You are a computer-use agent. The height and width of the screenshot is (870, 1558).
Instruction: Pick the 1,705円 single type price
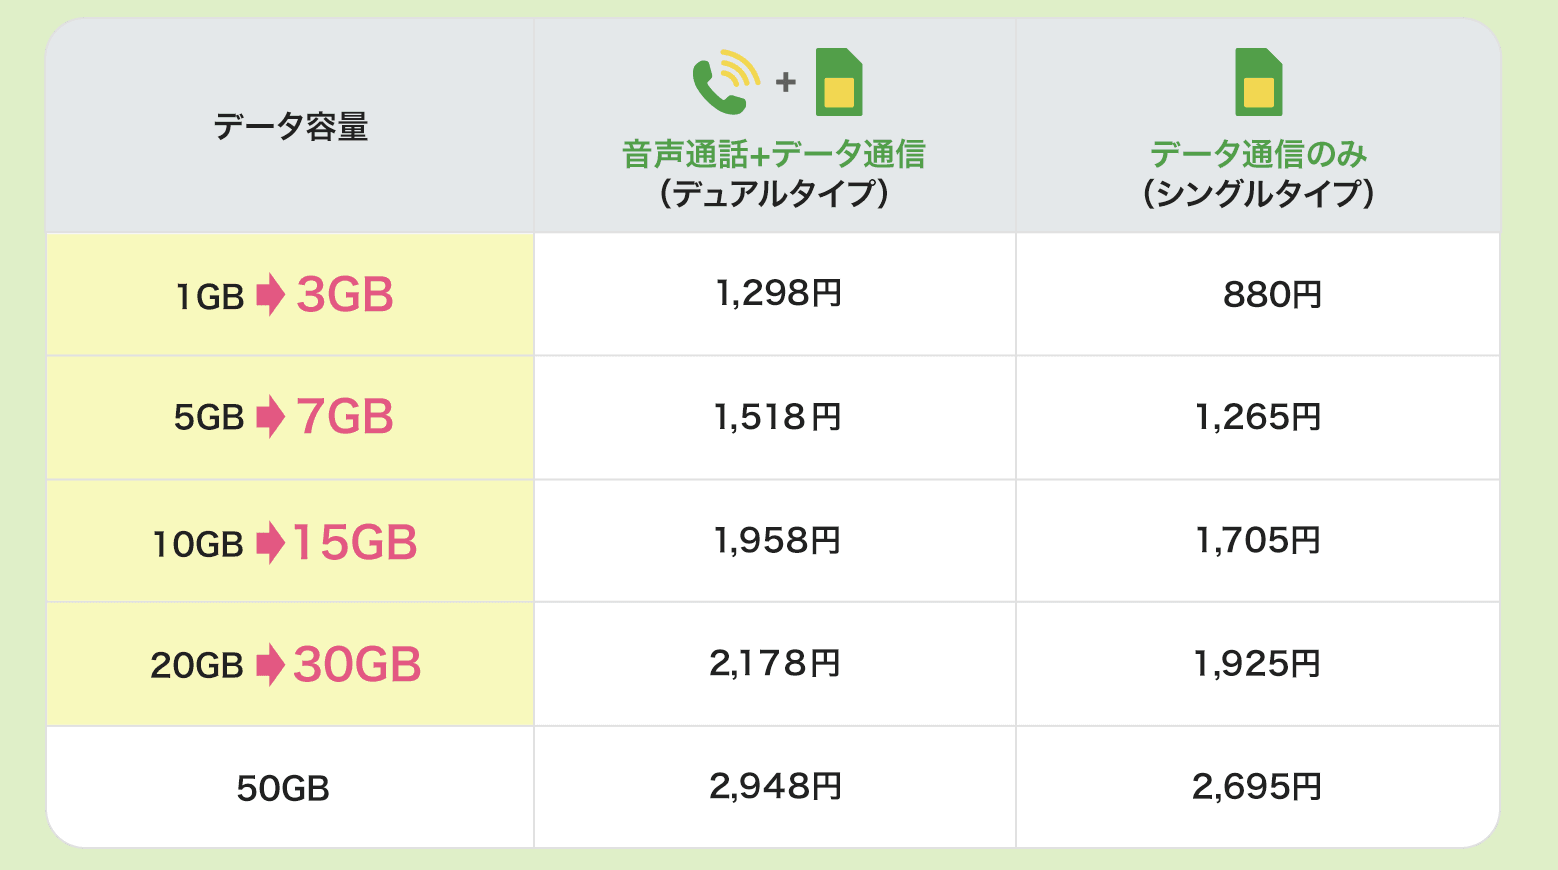[x=1258, y=541]
